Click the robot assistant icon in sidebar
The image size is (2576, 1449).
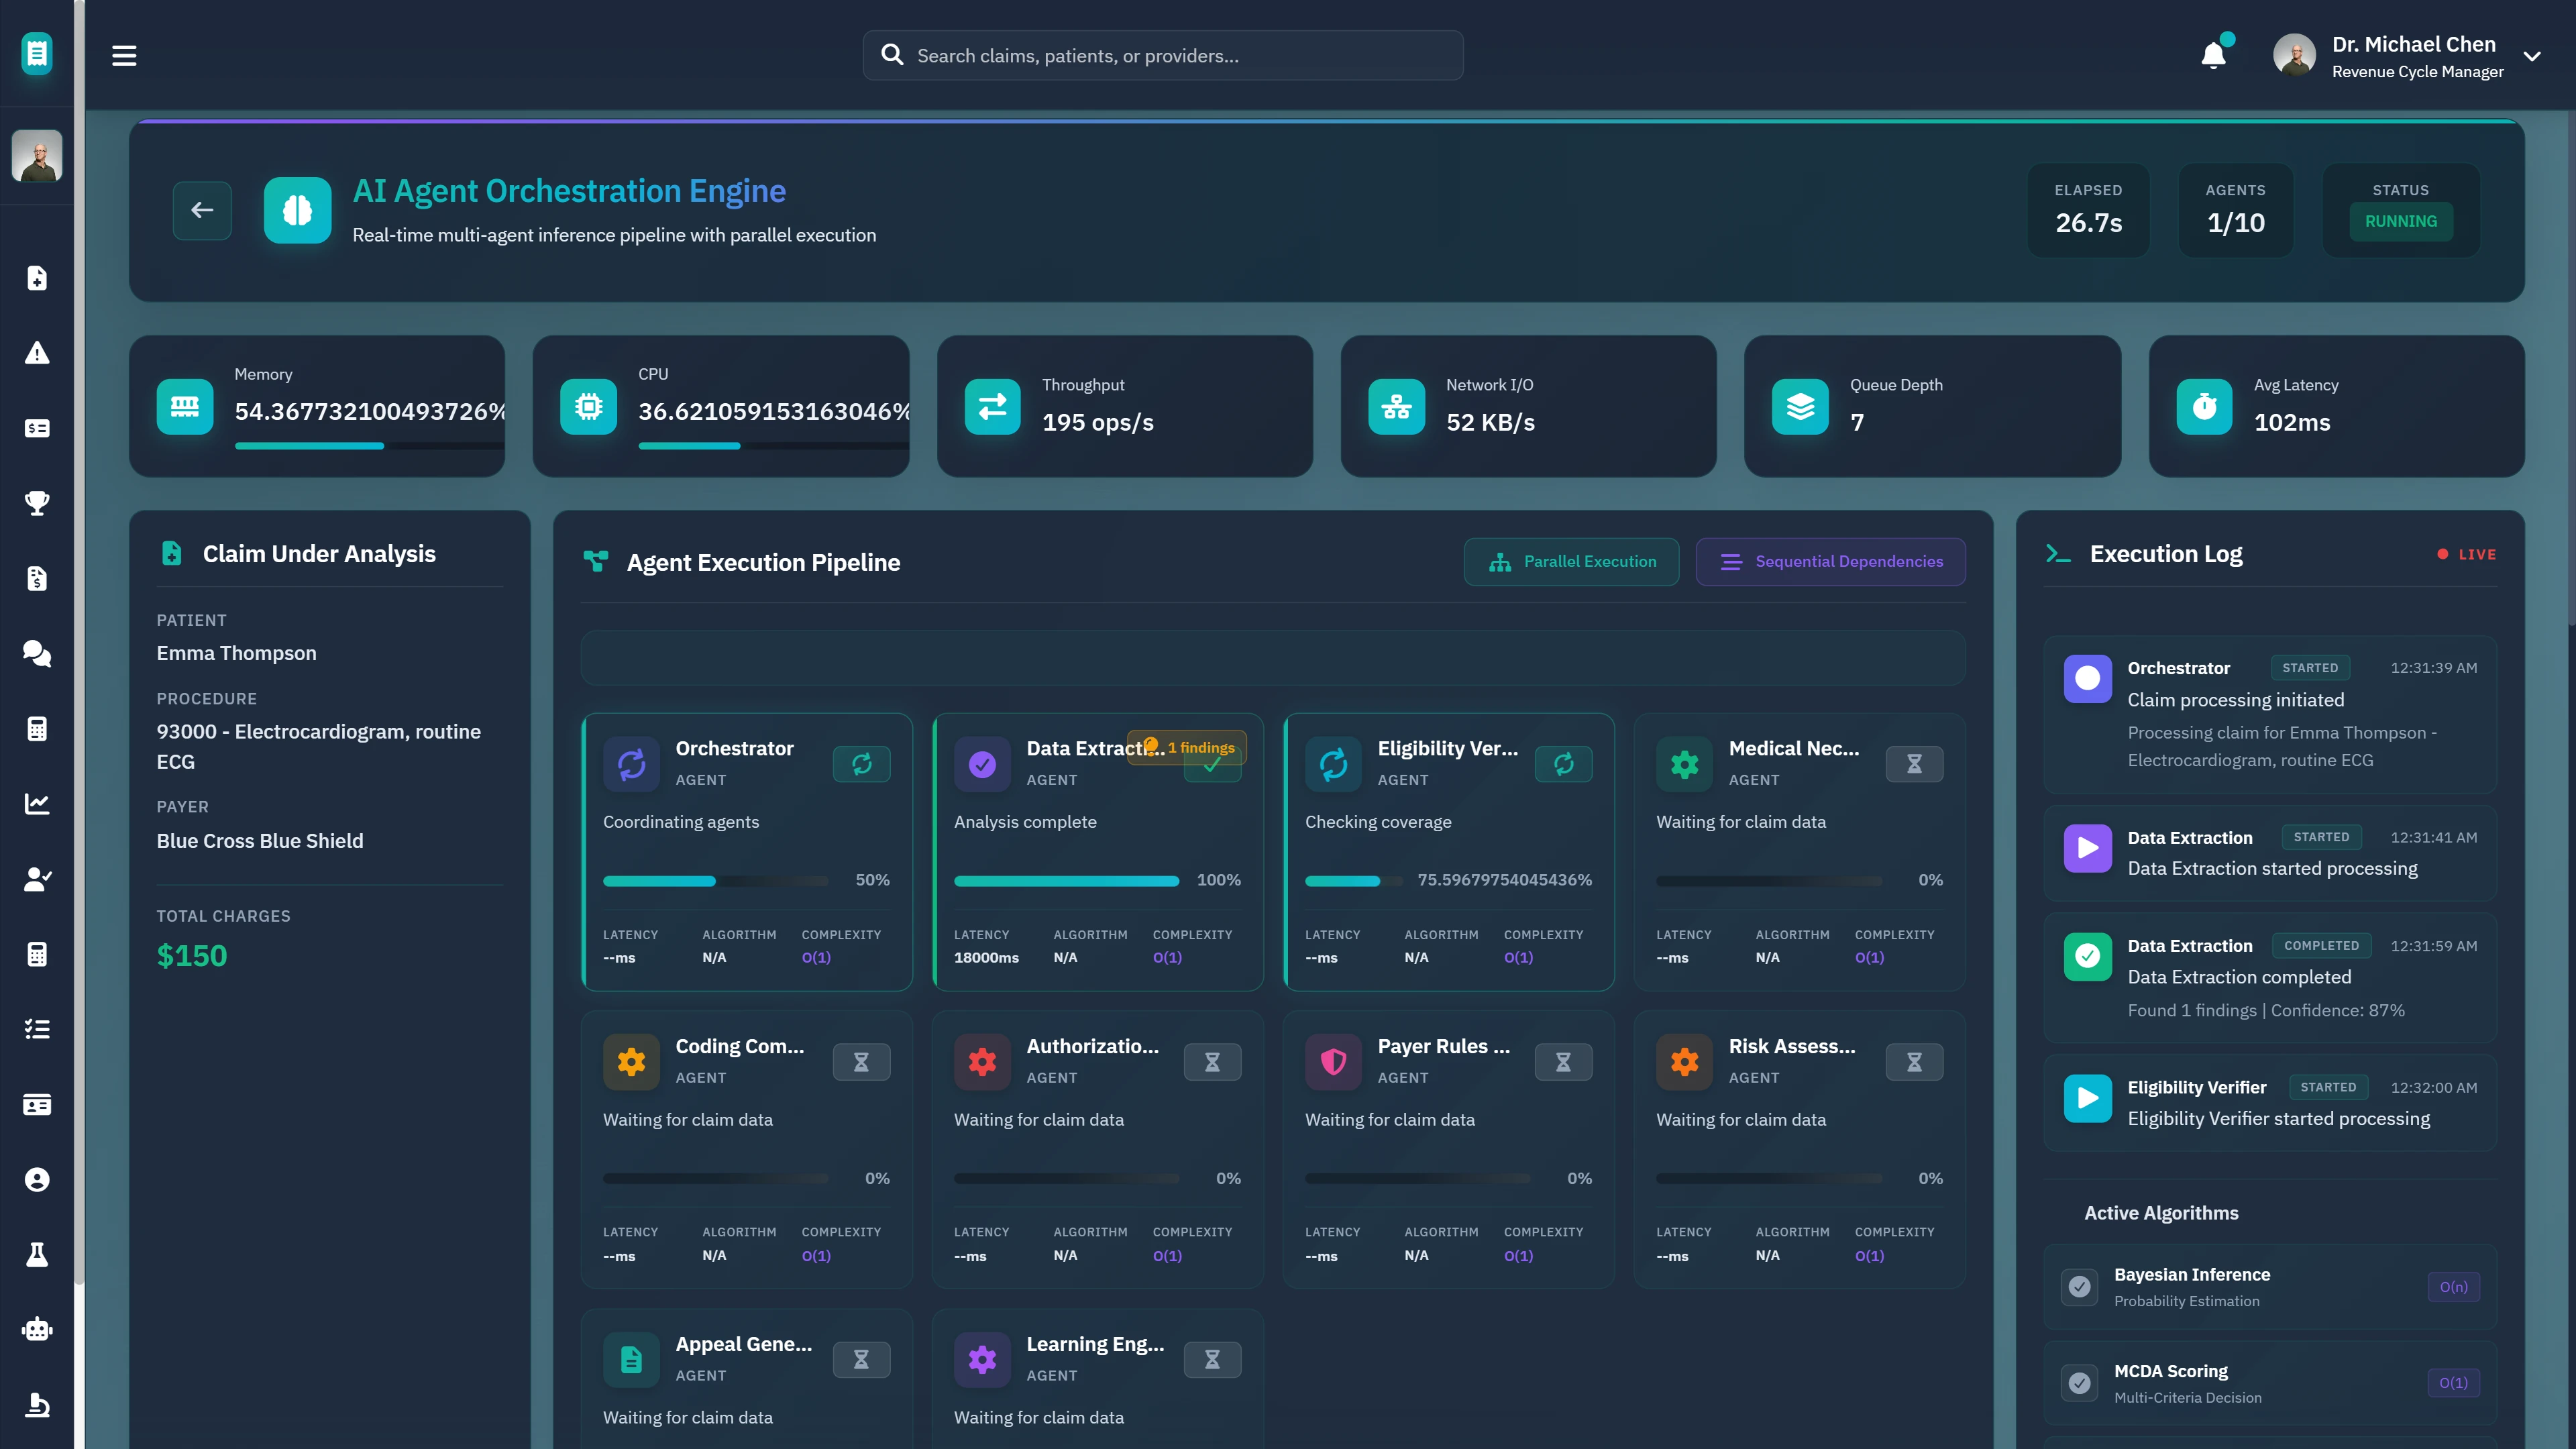[37, 1329]
